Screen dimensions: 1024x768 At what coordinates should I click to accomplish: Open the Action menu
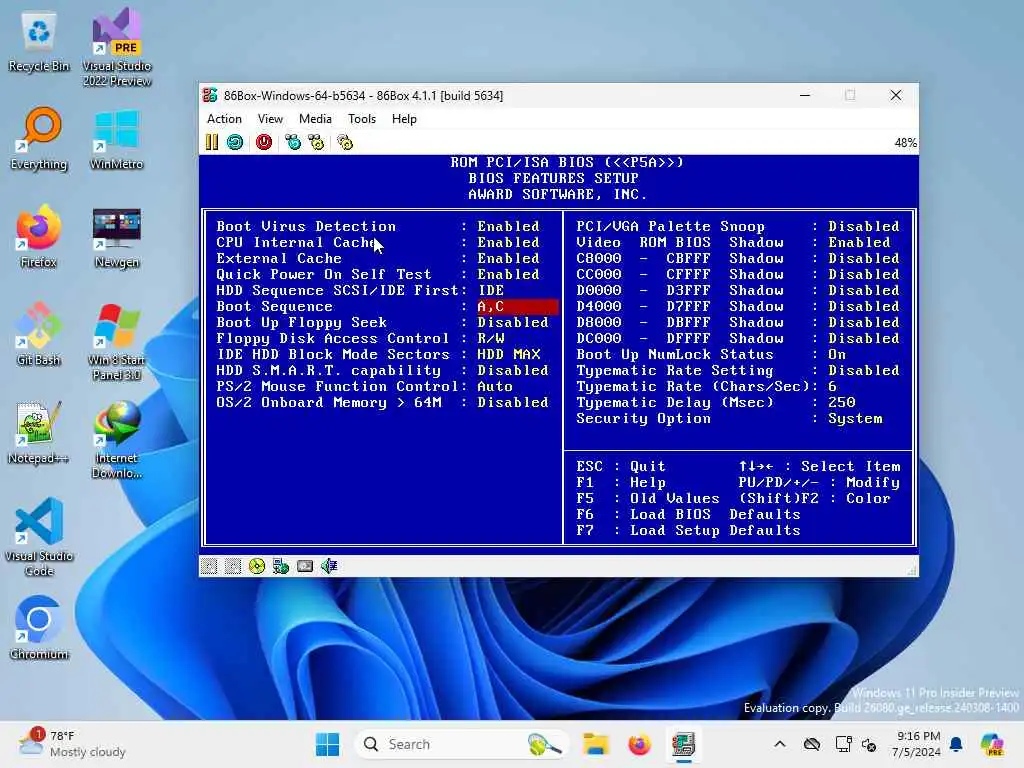224,119
